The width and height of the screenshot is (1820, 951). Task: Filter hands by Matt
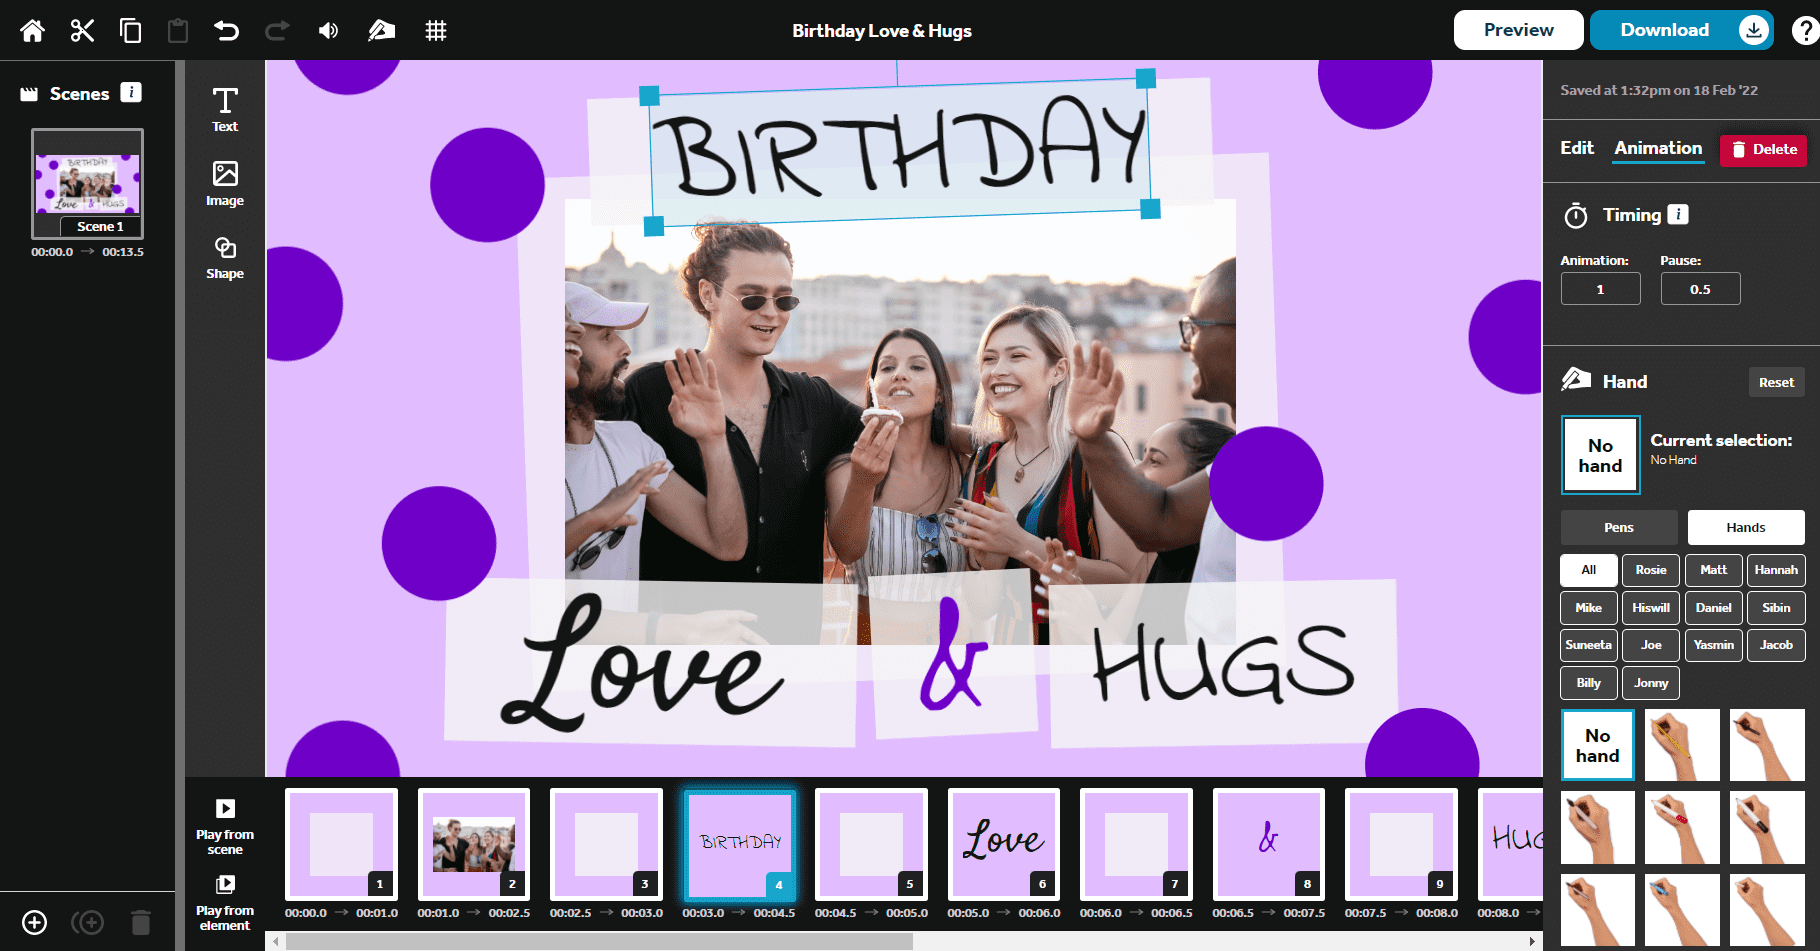(1714, 570)
